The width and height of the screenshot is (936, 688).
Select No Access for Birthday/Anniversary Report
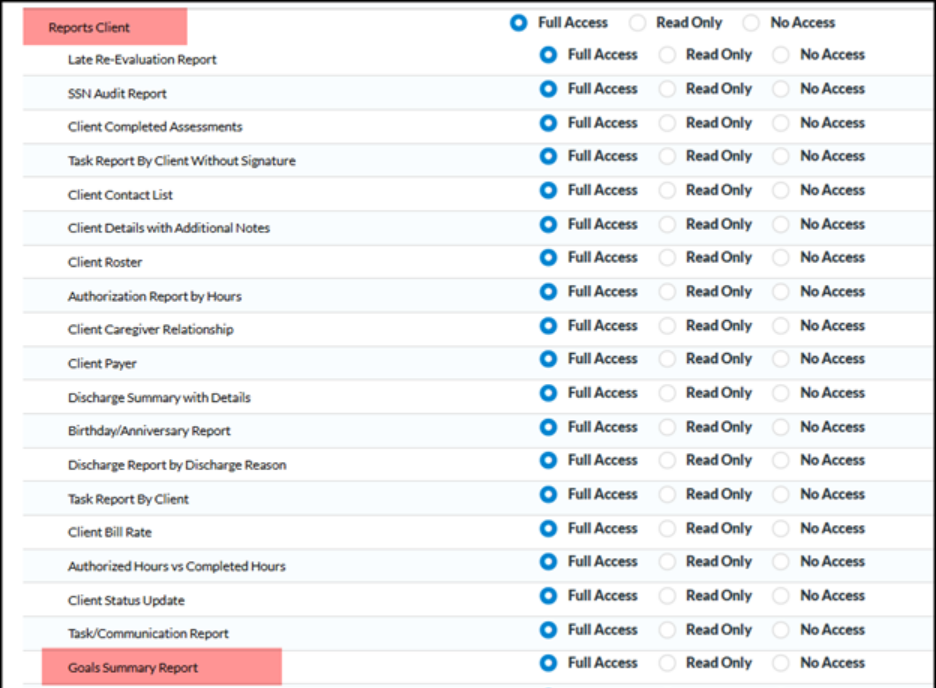tap(780, 427)
